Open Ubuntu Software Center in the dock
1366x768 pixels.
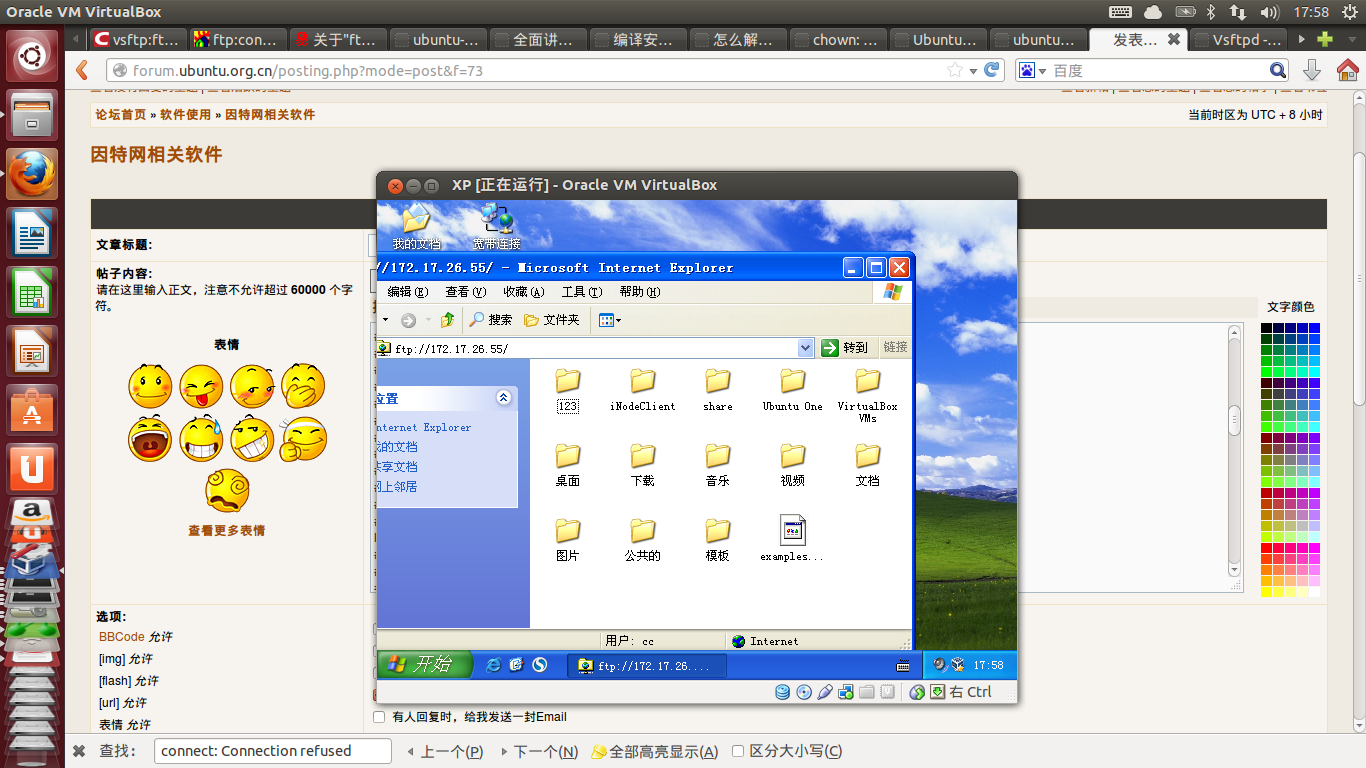(32, 410)
